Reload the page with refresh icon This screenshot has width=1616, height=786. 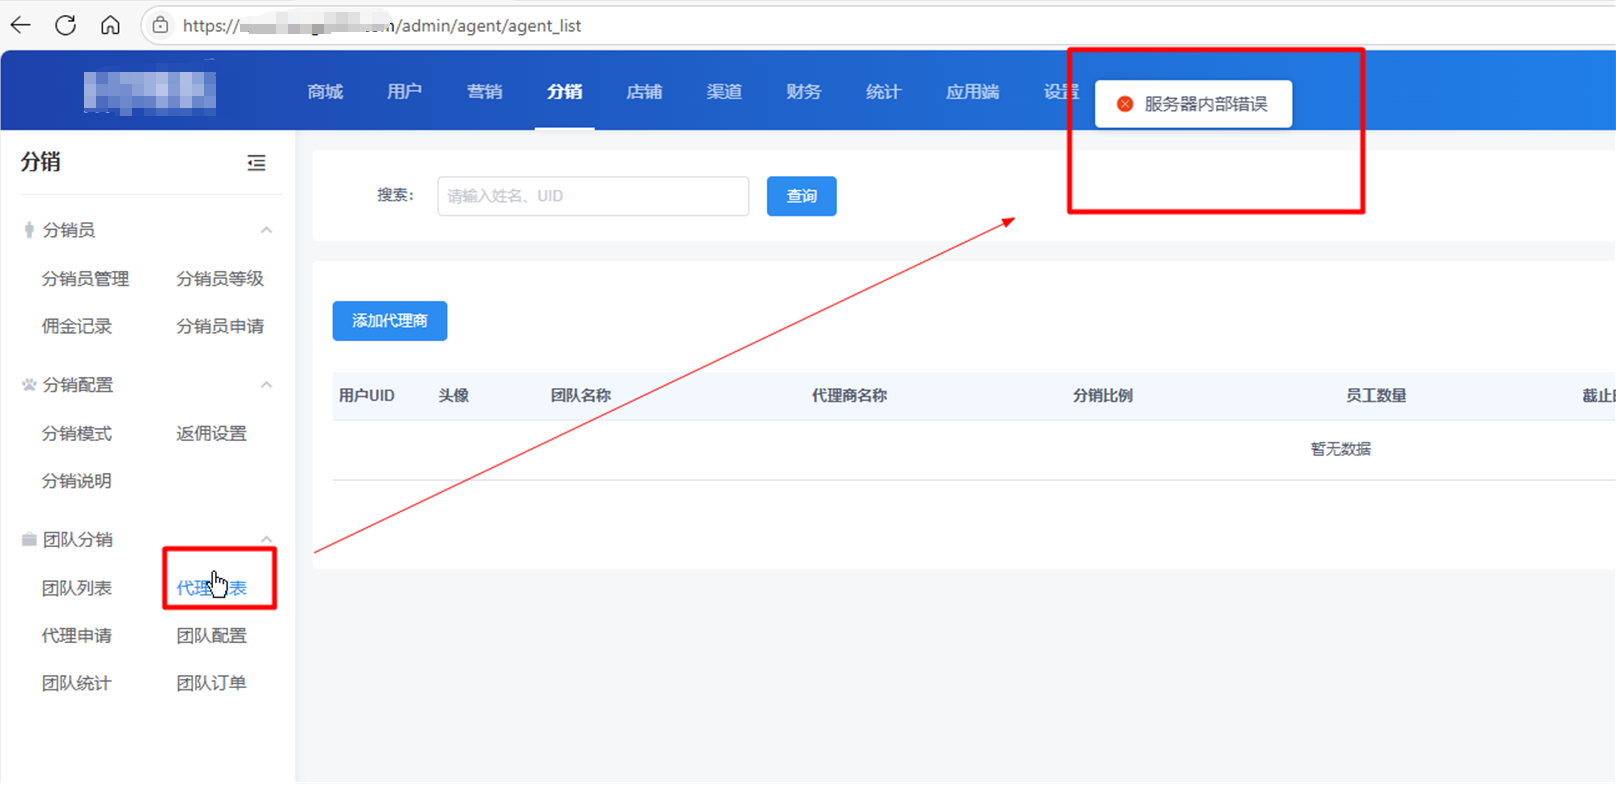click(65, 25)
